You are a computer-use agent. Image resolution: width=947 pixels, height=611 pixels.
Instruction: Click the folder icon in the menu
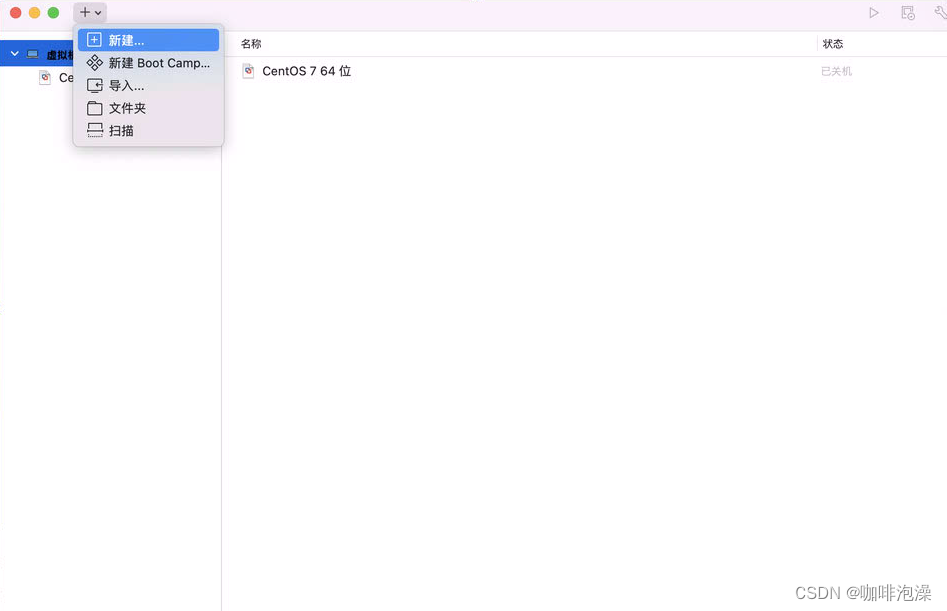[94, 108]
